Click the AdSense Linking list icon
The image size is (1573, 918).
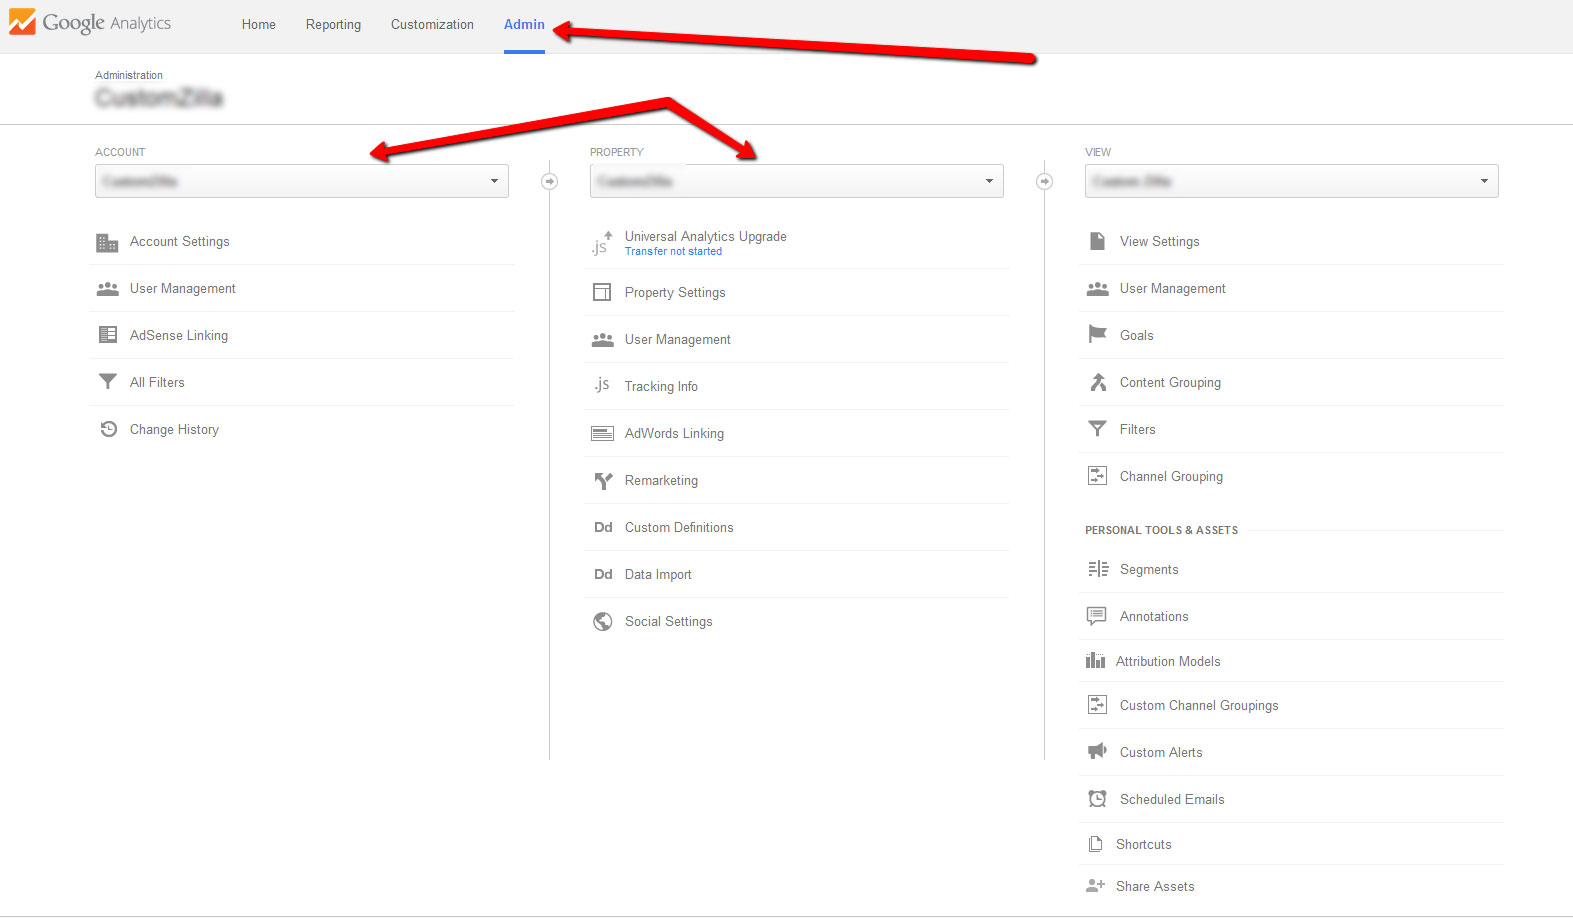(x=107, y=335)
